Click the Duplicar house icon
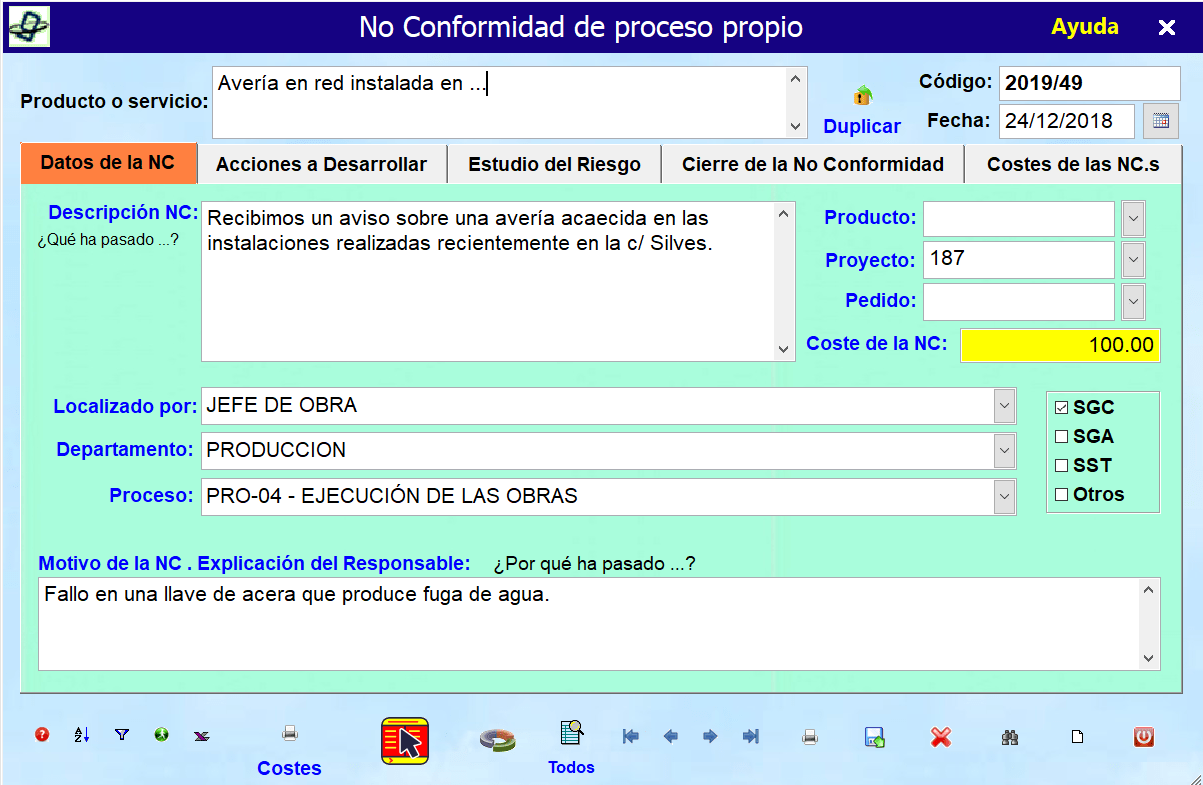 click(862, 96)
